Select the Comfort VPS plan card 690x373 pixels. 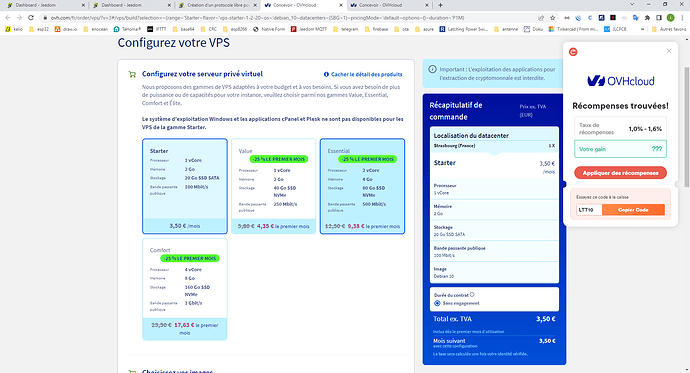pyautogui.click(x=185, y=289)
